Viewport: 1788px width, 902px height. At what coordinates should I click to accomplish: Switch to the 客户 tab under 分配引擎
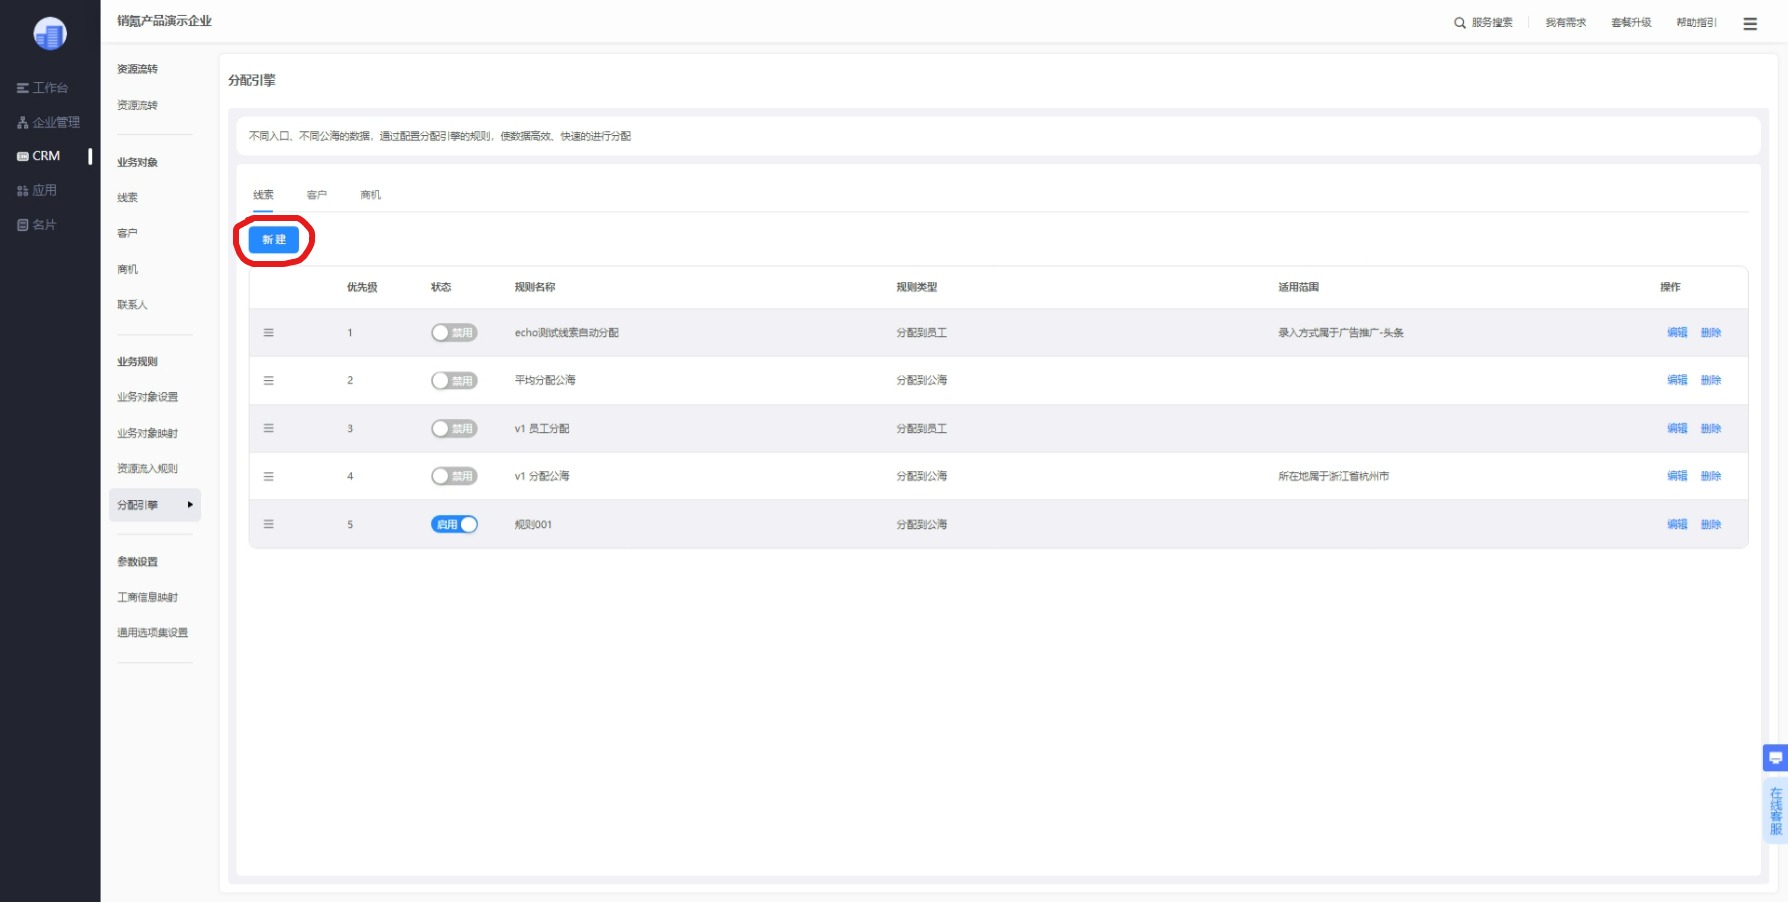pos(317,195)
